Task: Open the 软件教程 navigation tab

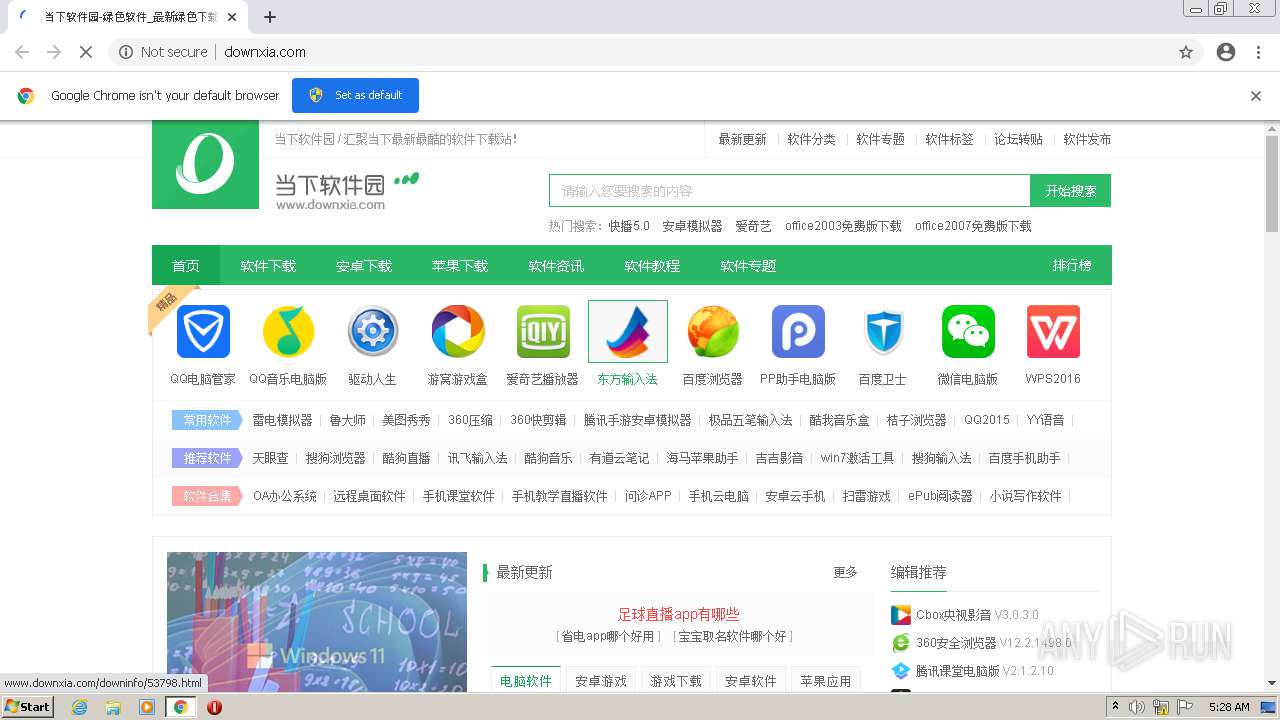Action: [x=652, y=266]
